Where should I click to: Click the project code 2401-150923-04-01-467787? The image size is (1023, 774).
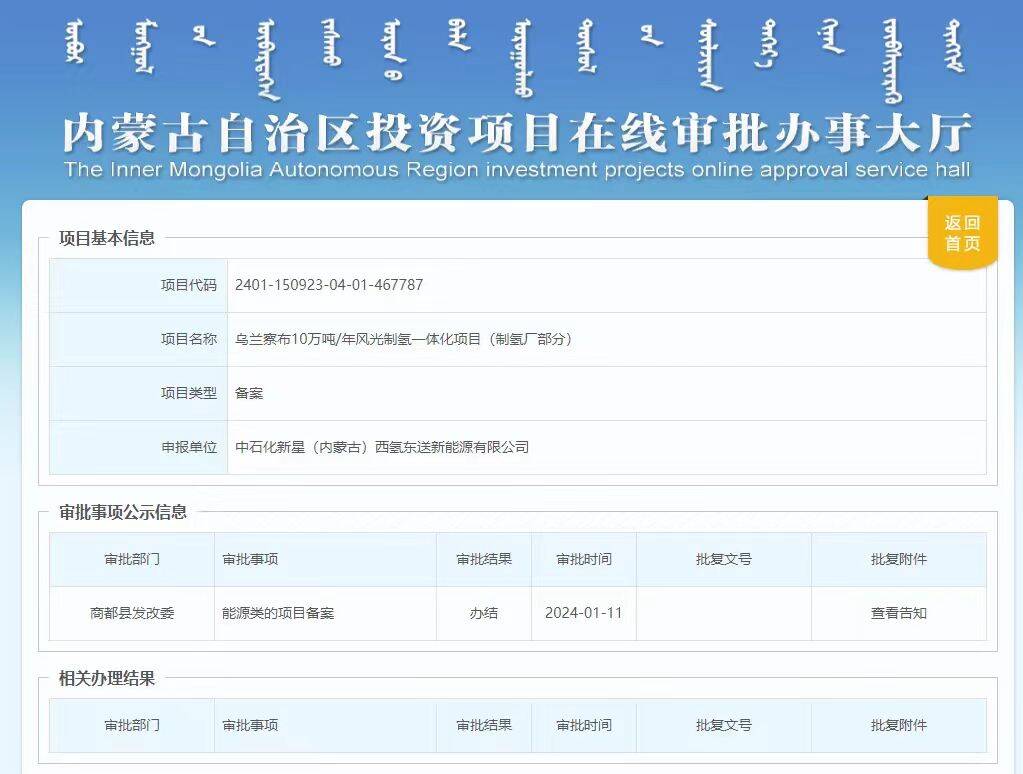[x=329, y=285]
